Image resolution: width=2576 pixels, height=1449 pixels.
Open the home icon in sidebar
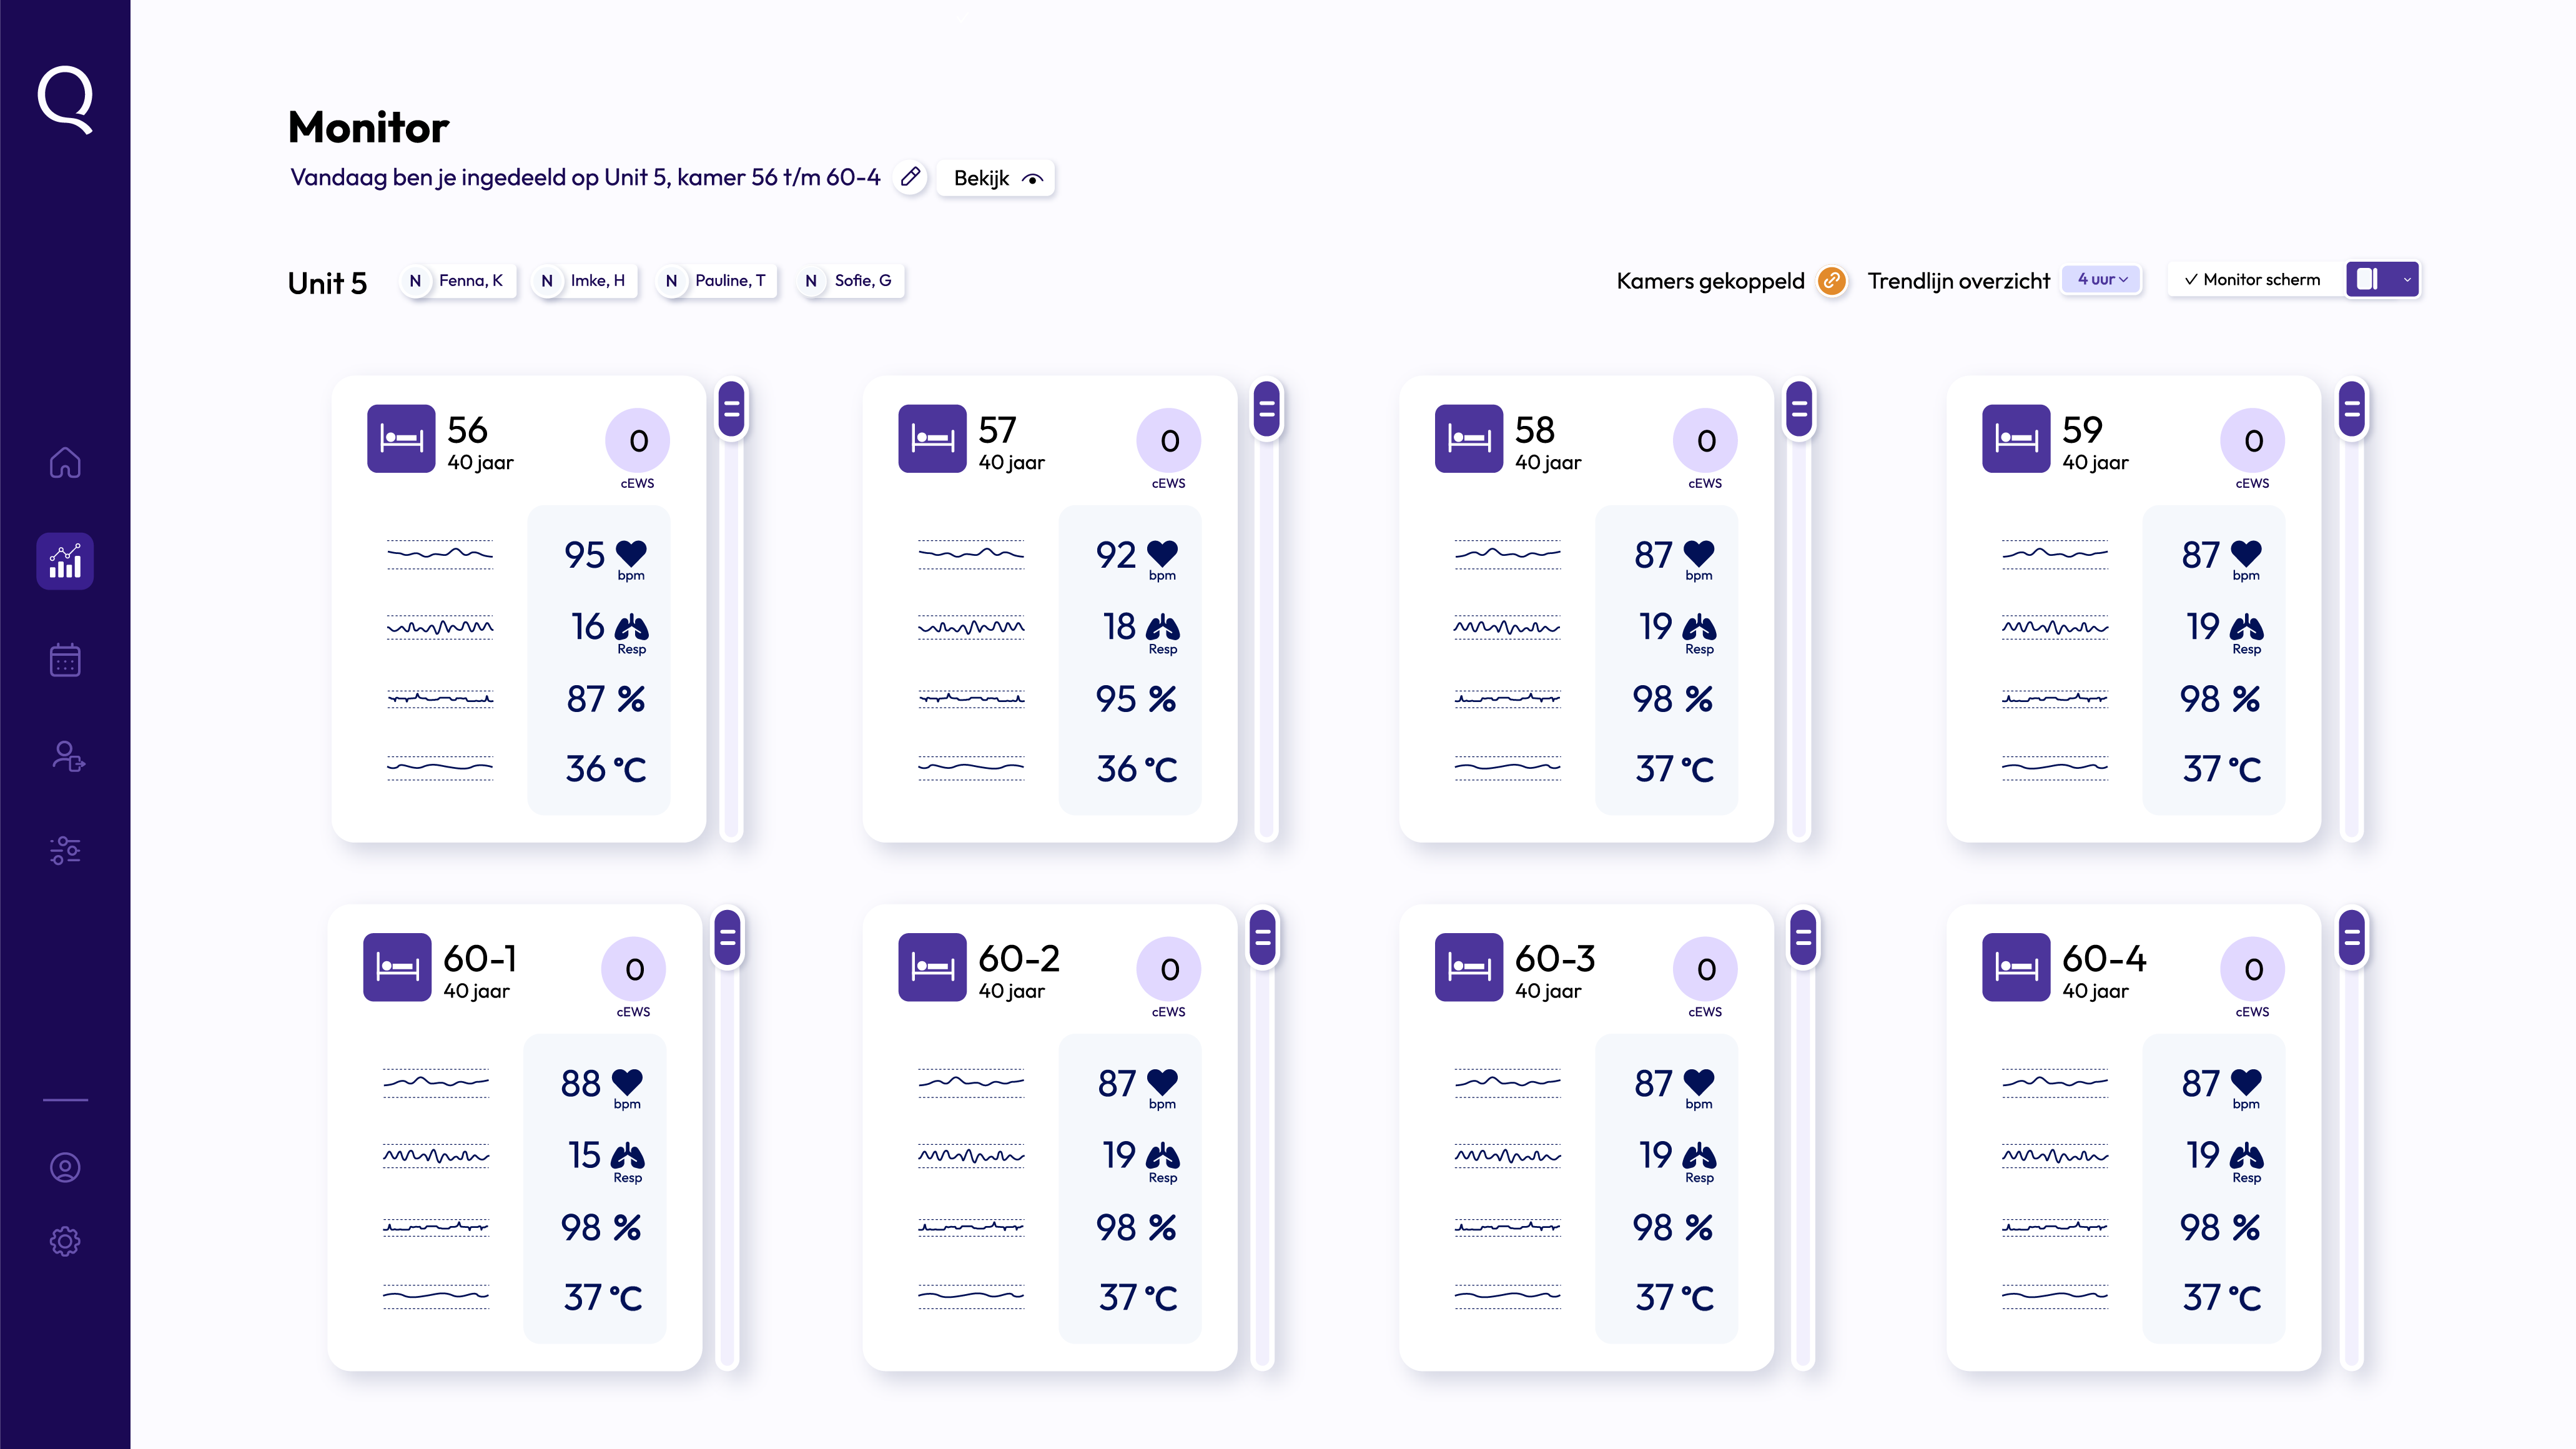65,462
